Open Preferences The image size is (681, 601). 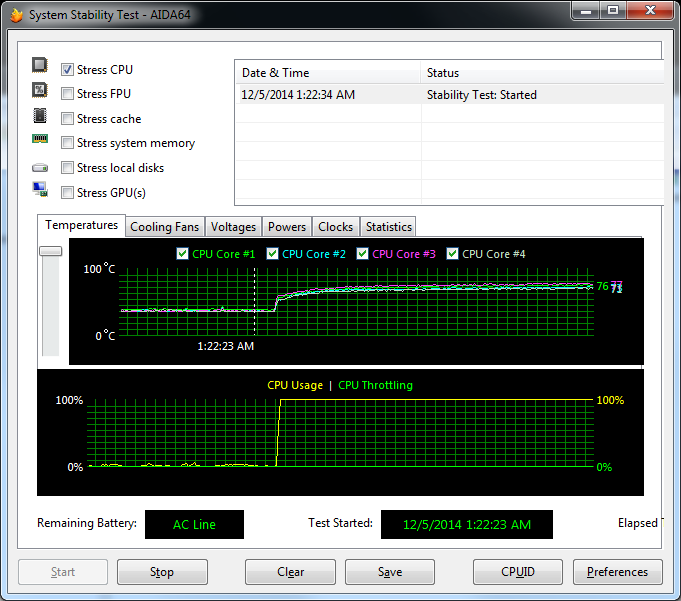[x=617, y=572]
